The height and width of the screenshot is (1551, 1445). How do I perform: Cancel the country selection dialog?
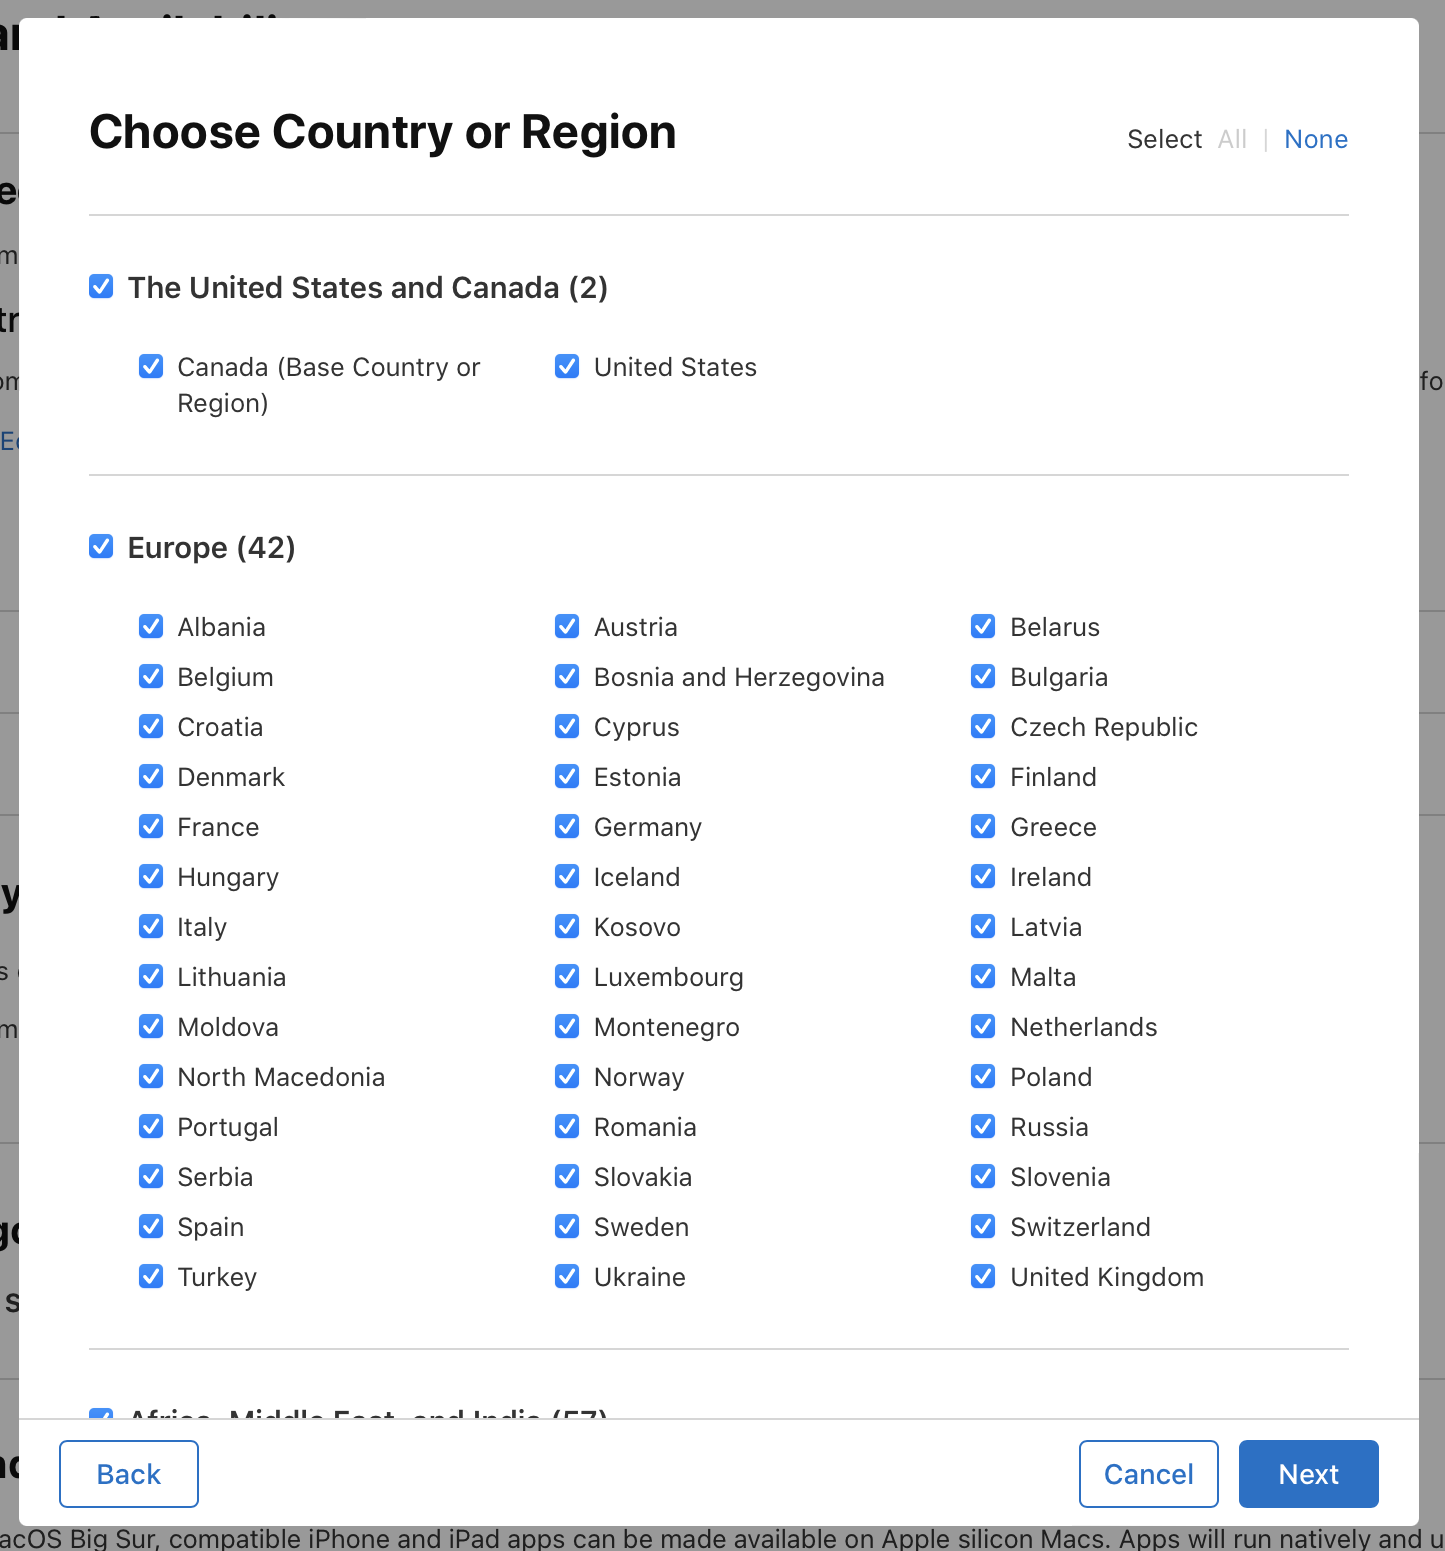1148,1473
